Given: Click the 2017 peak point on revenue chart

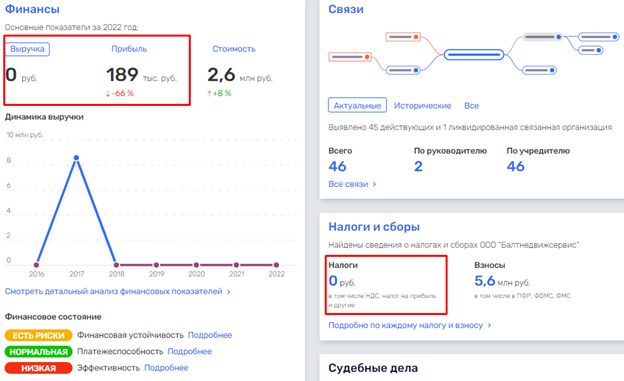Looking at the screenshot, I should (x=76, y=158).
